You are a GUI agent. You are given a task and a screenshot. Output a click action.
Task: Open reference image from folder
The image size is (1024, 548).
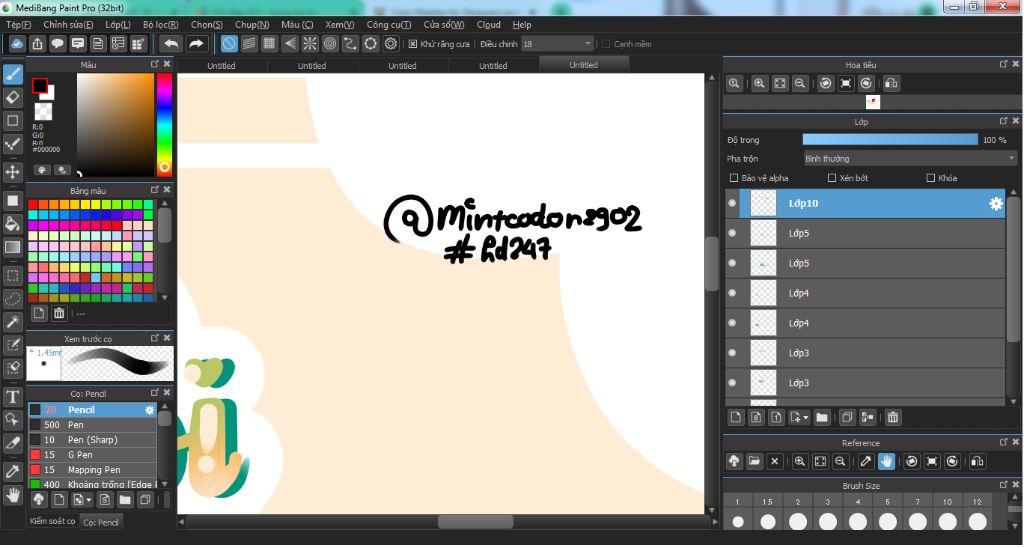pos(754,461)
